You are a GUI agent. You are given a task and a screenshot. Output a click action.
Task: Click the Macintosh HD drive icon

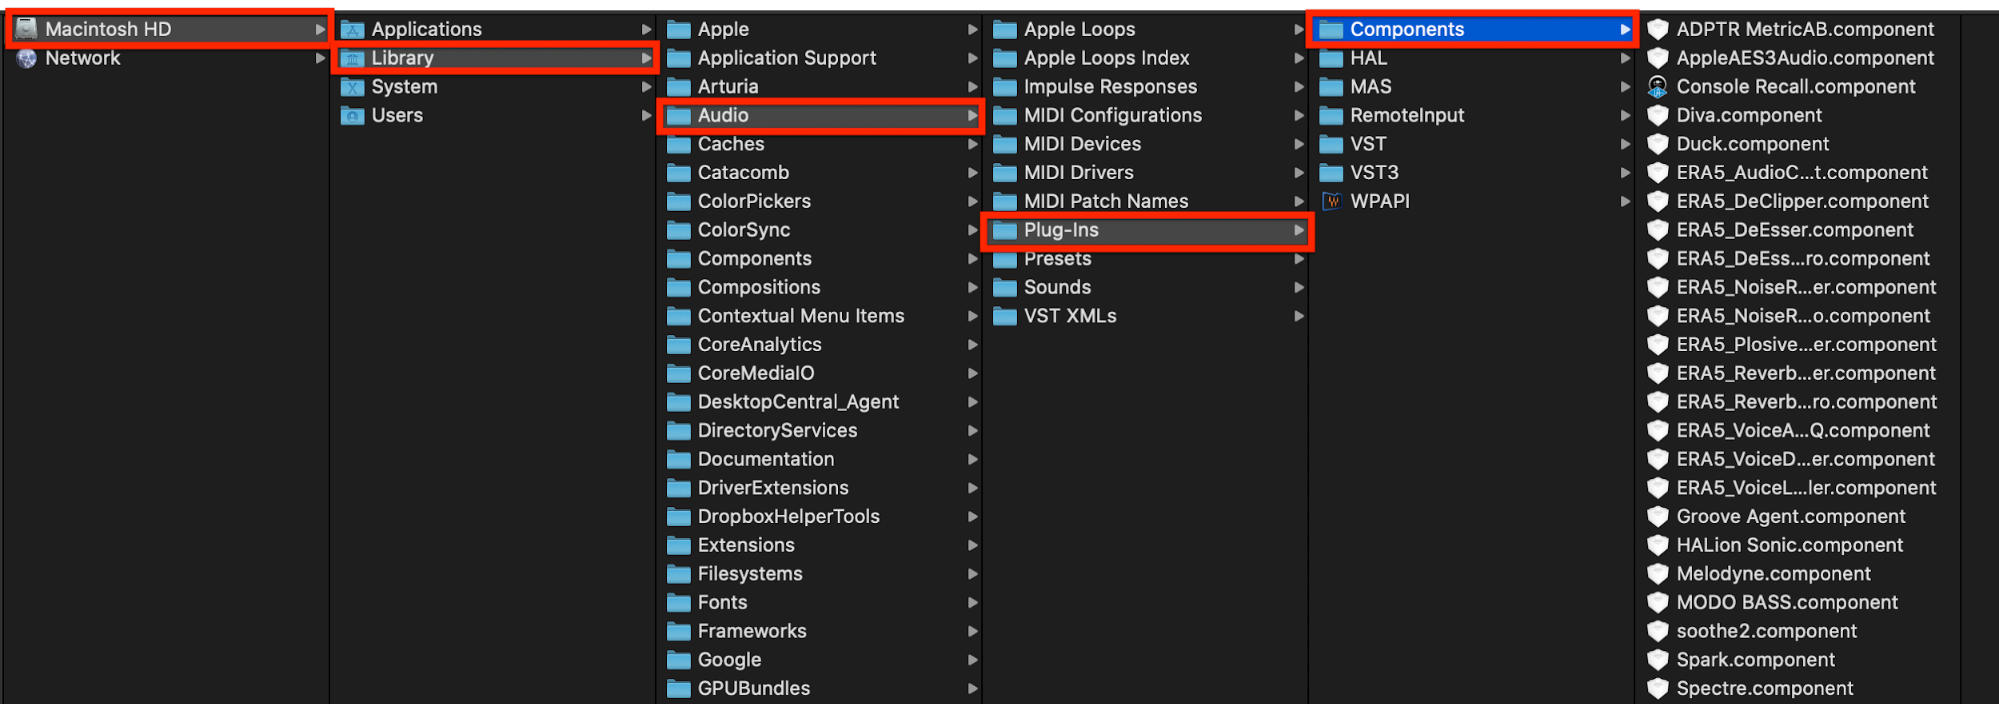[27, 29]
